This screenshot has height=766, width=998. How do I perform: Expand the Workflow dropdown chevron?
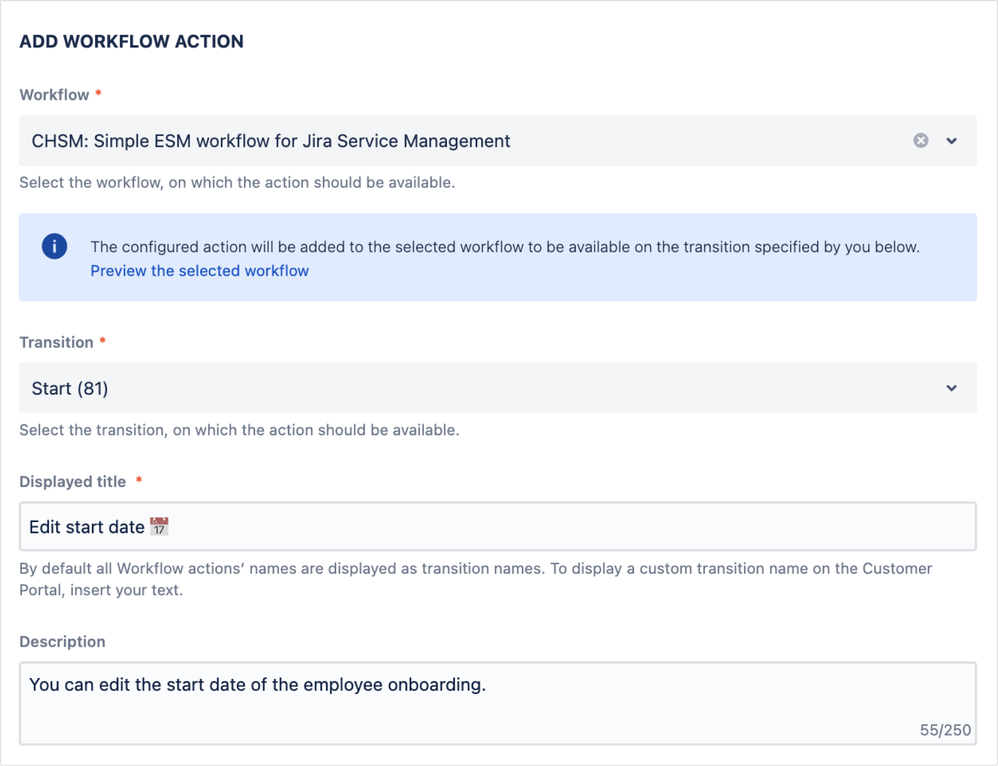point(951,141)
